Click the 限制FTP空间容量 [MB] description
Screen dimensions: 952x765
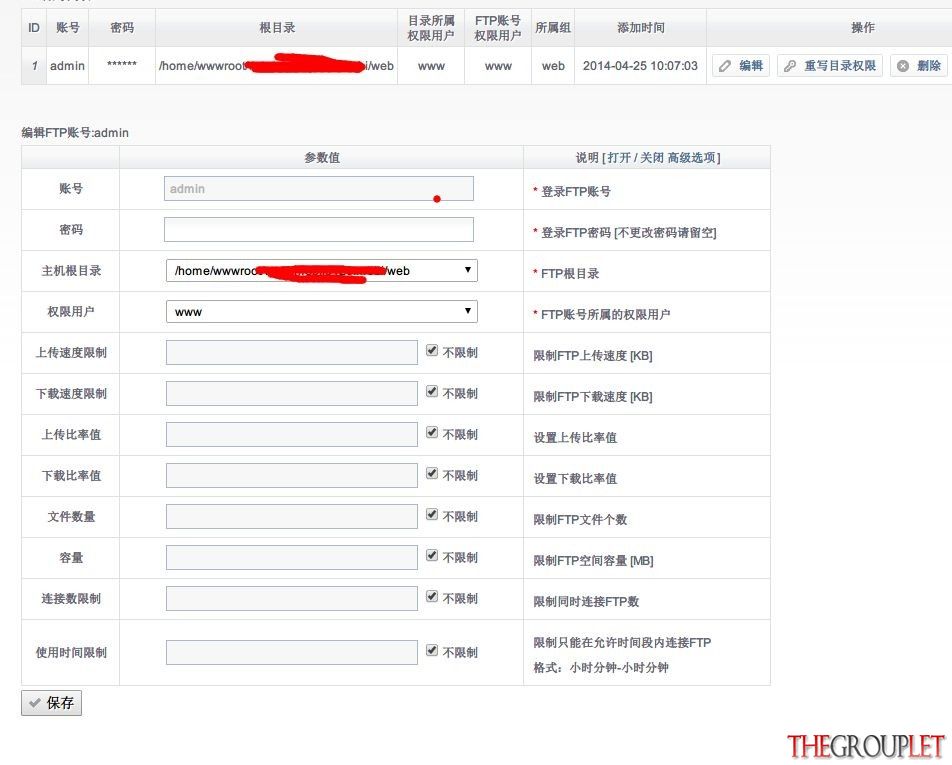[x=593, y=561]
